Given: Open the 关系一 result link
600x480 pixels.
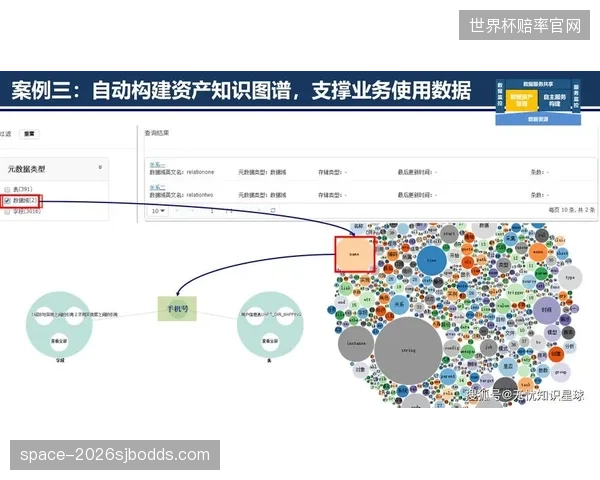Looking at the screenshot, I should (157, 165).
